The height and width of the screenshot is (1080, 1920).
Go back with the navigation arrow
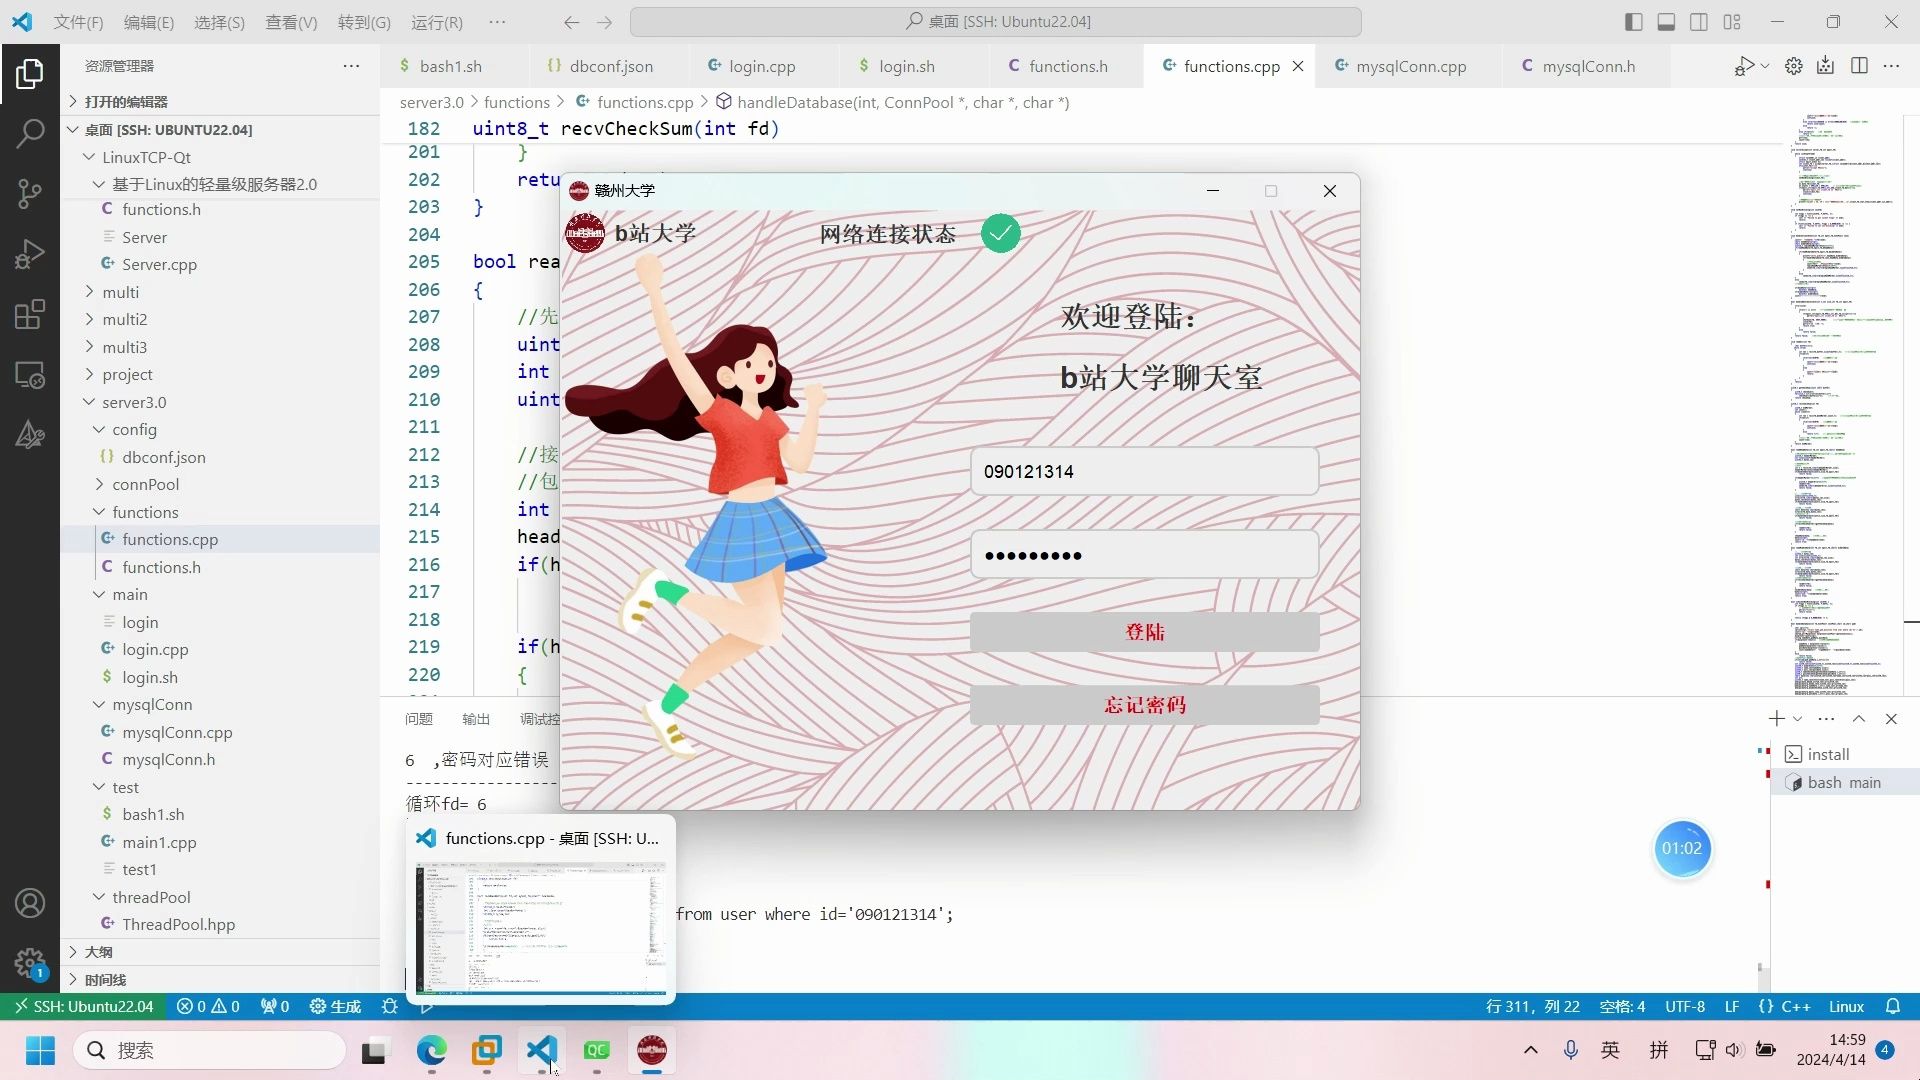pos(571,22)
